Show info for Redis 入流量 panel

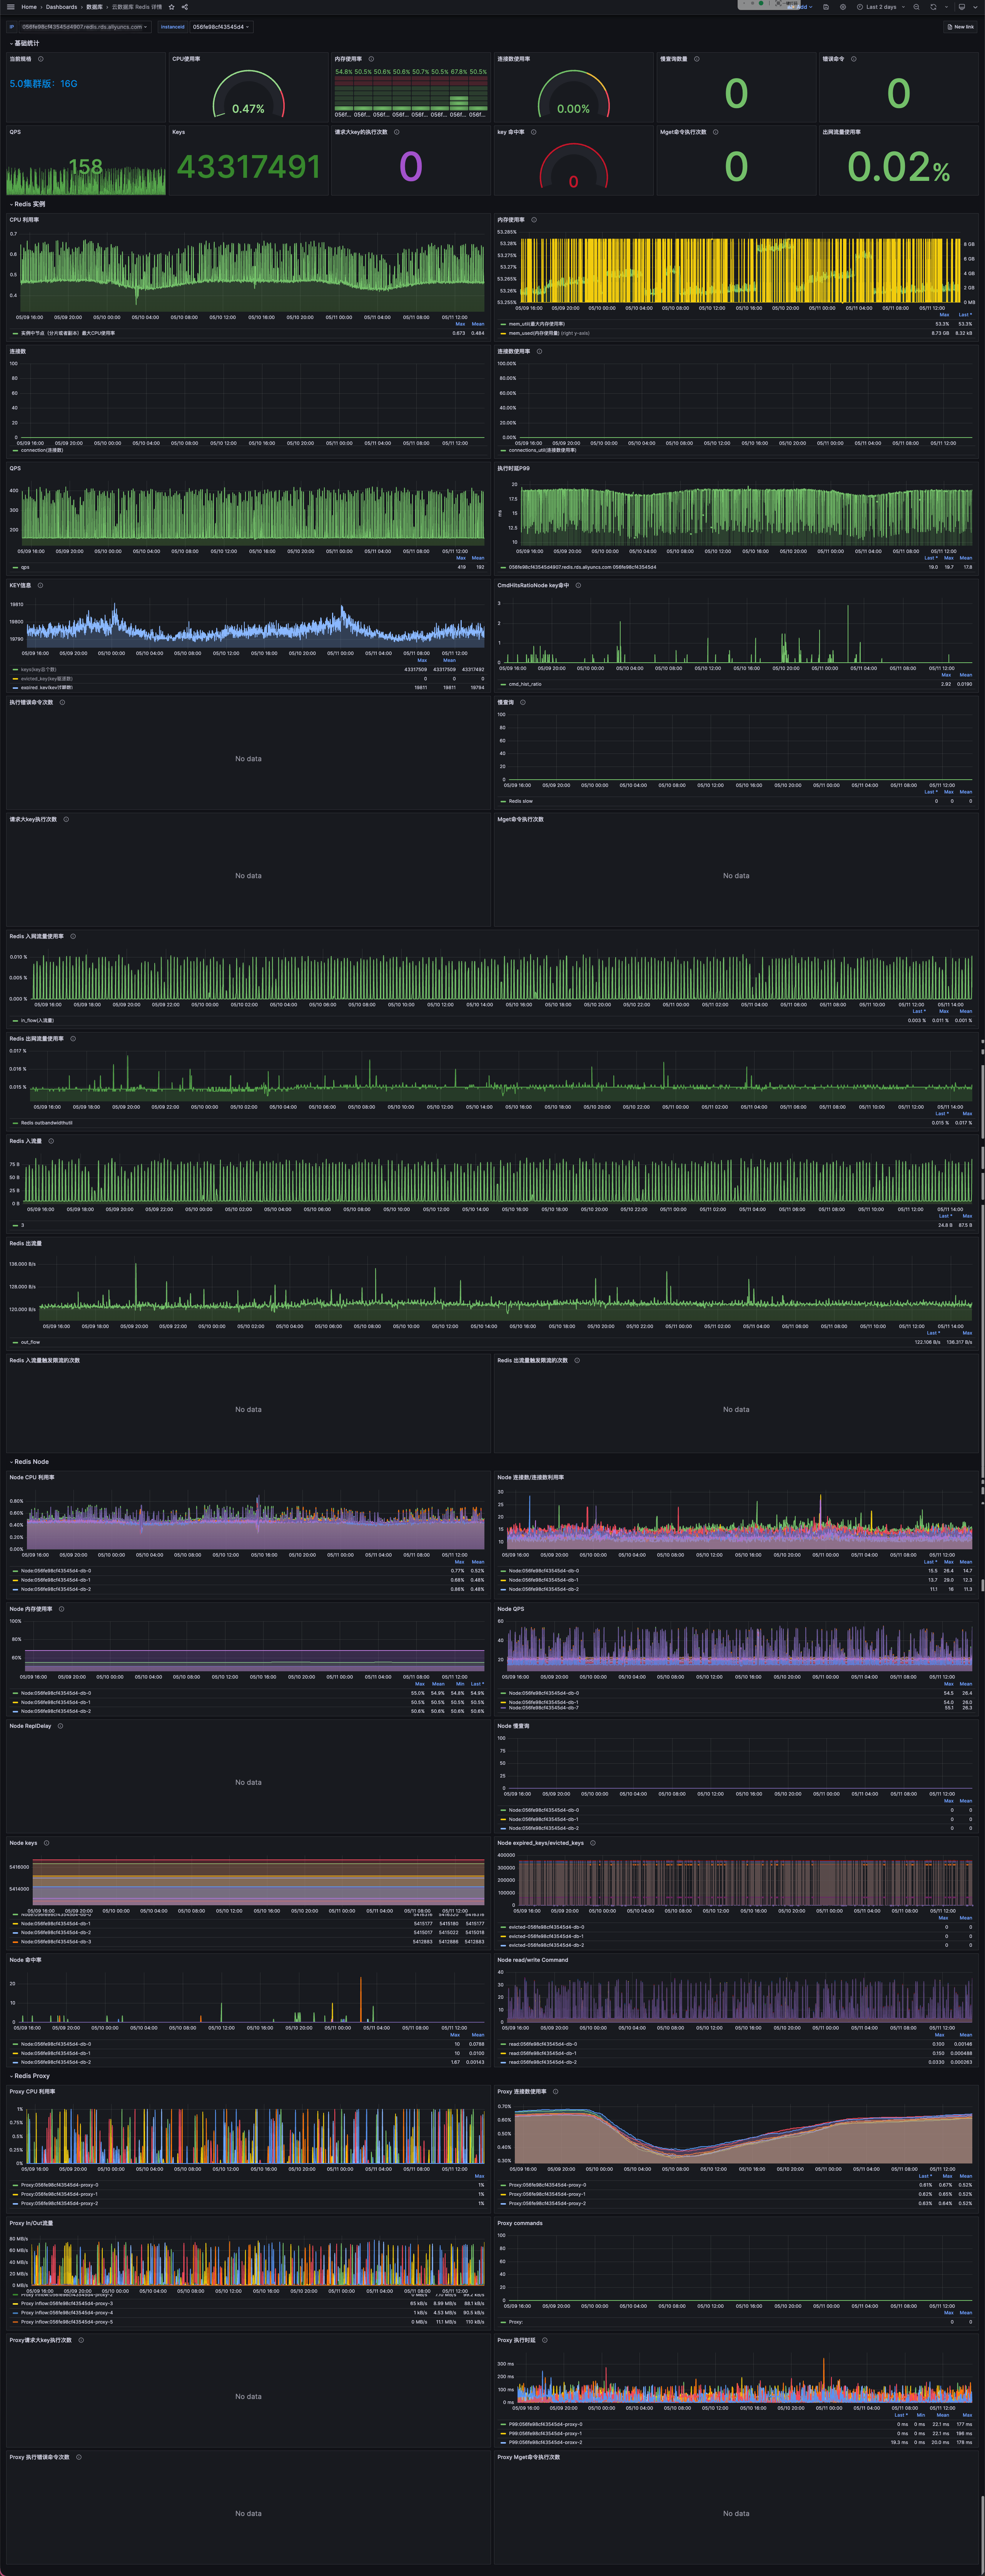point(51,1141)
